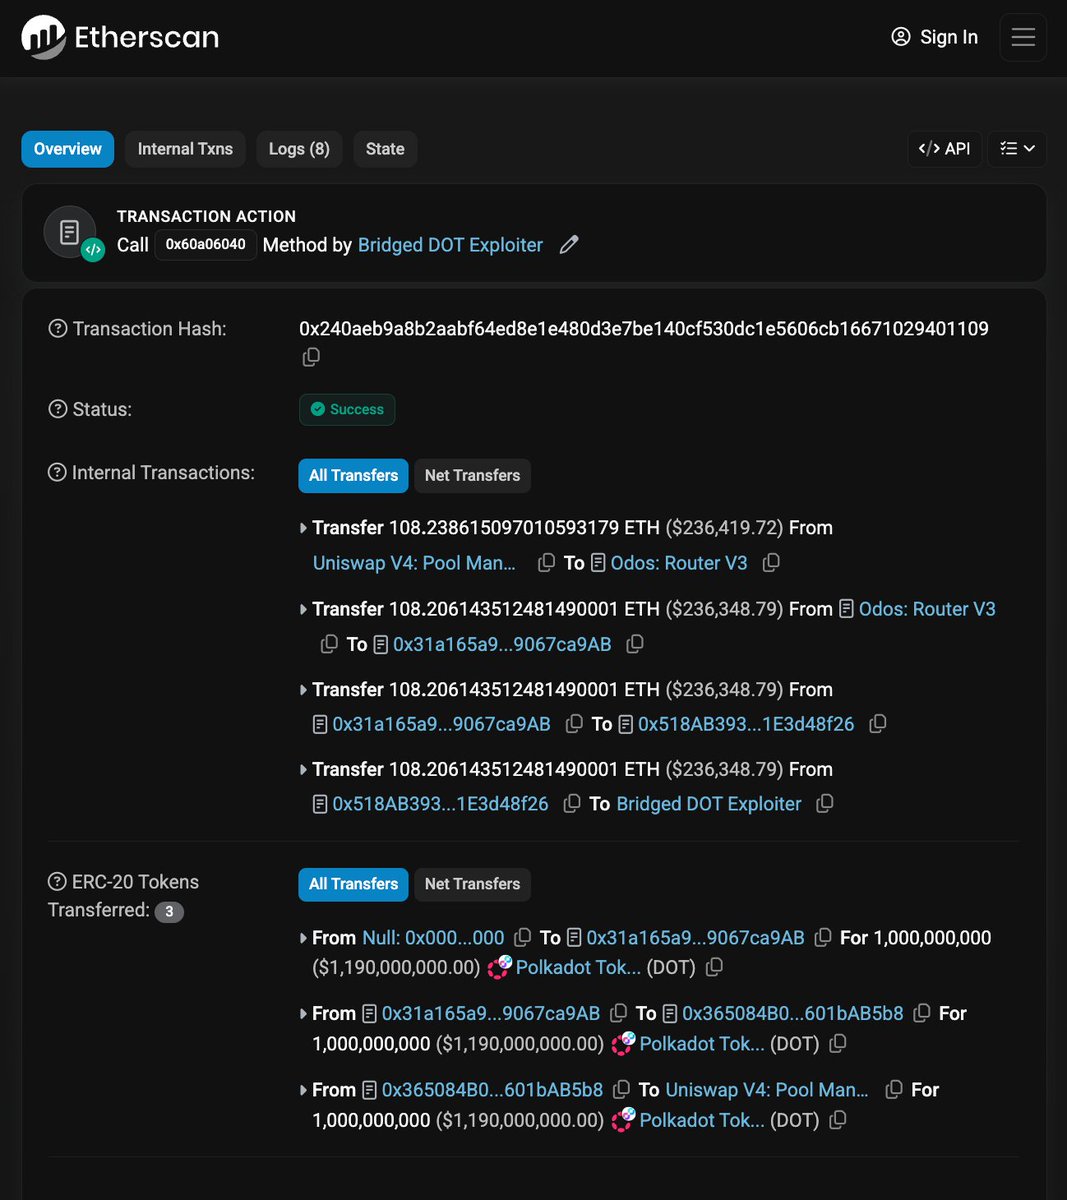Switch to the Overview tab
1067x1200 pixels.
[x=68, y=149]
